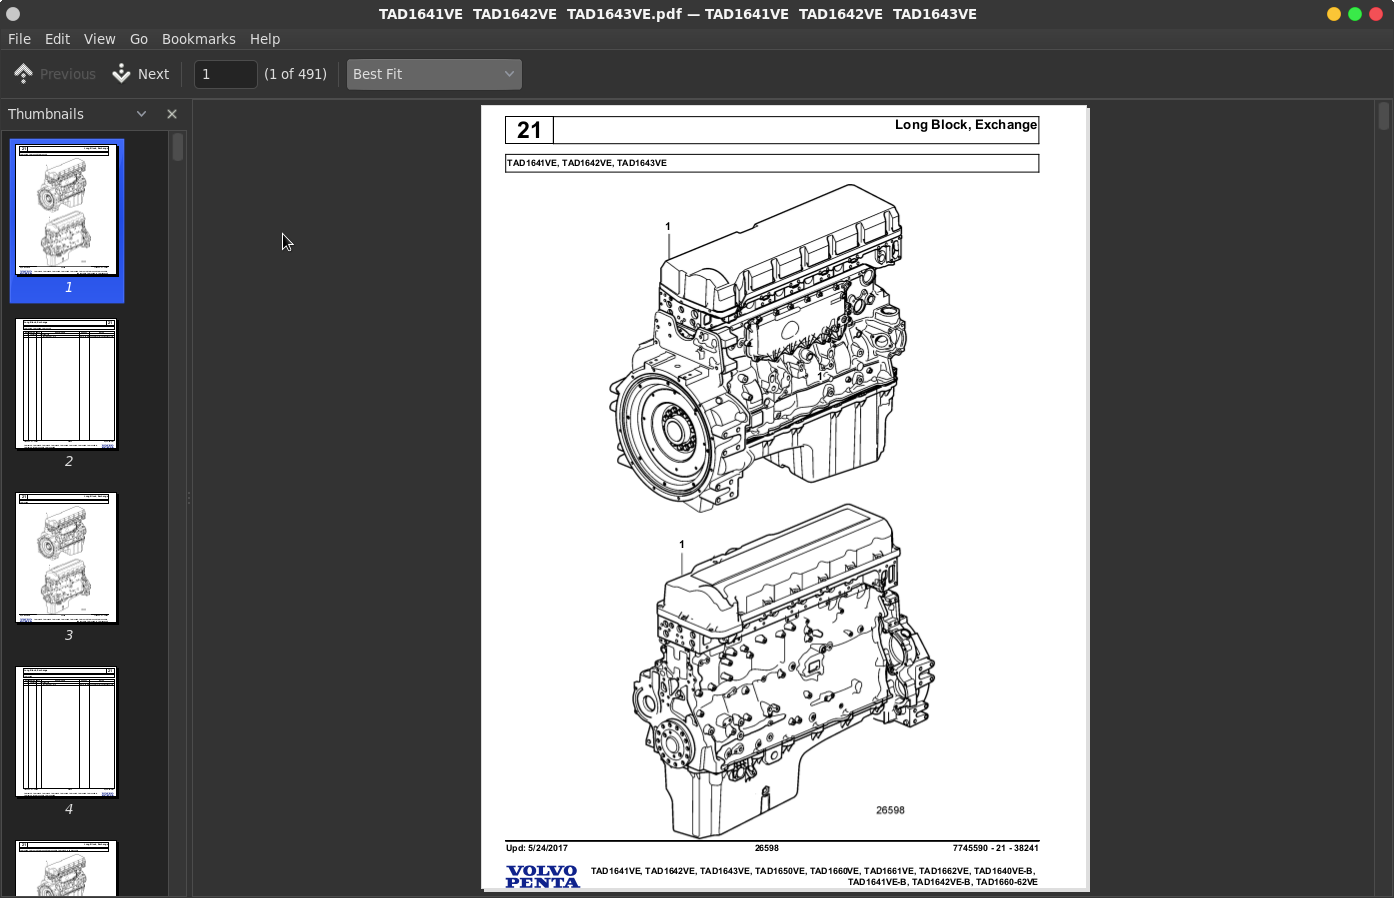
Task: Open the View menu
Action: click(x=99, y=39)
